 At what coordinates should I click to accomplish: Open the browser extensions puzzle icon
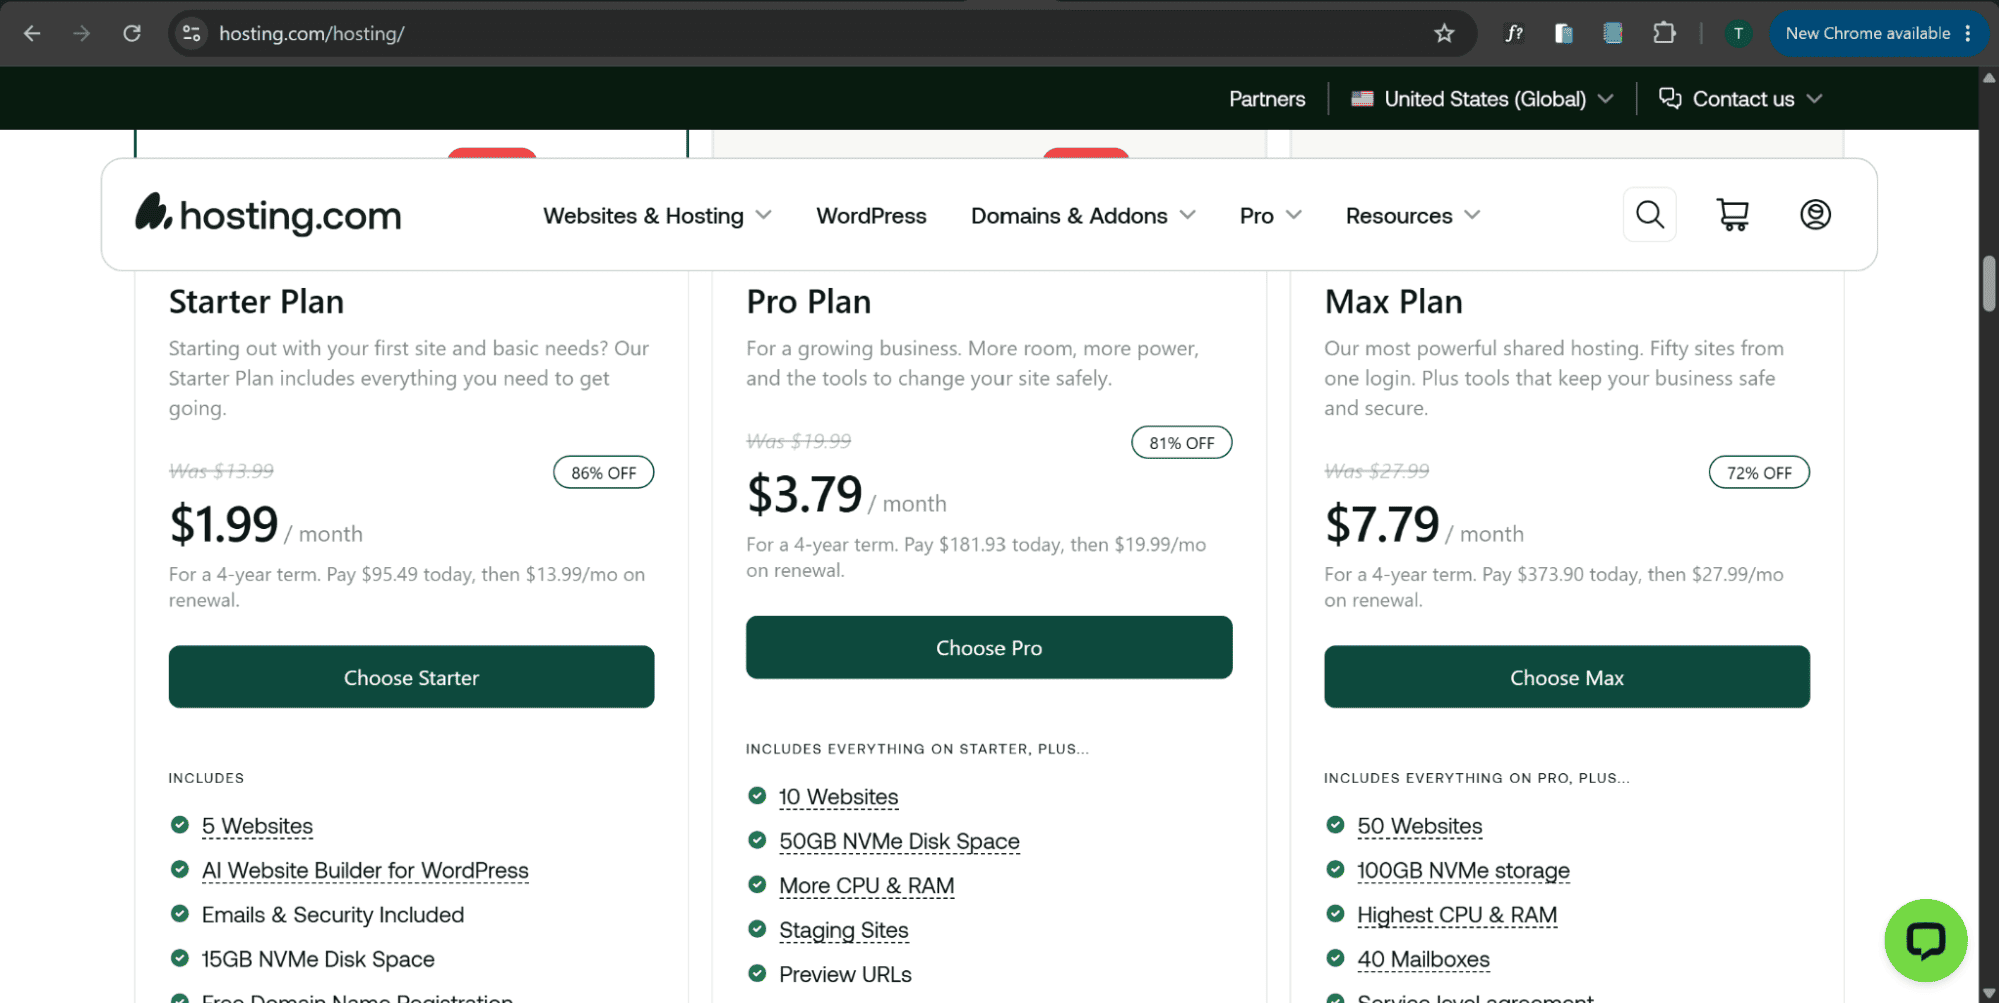coord(1664,33)
